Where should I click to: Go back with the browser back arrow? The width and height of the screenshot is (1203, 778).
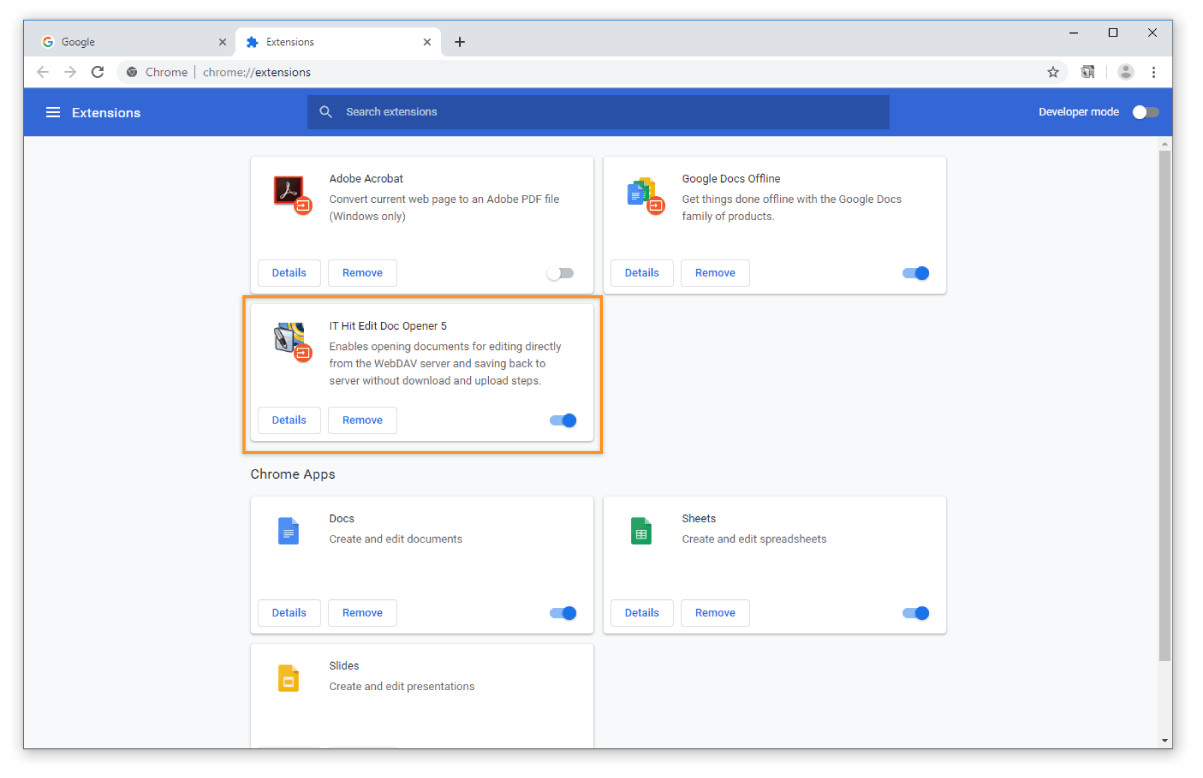click(x=43, y=72)
